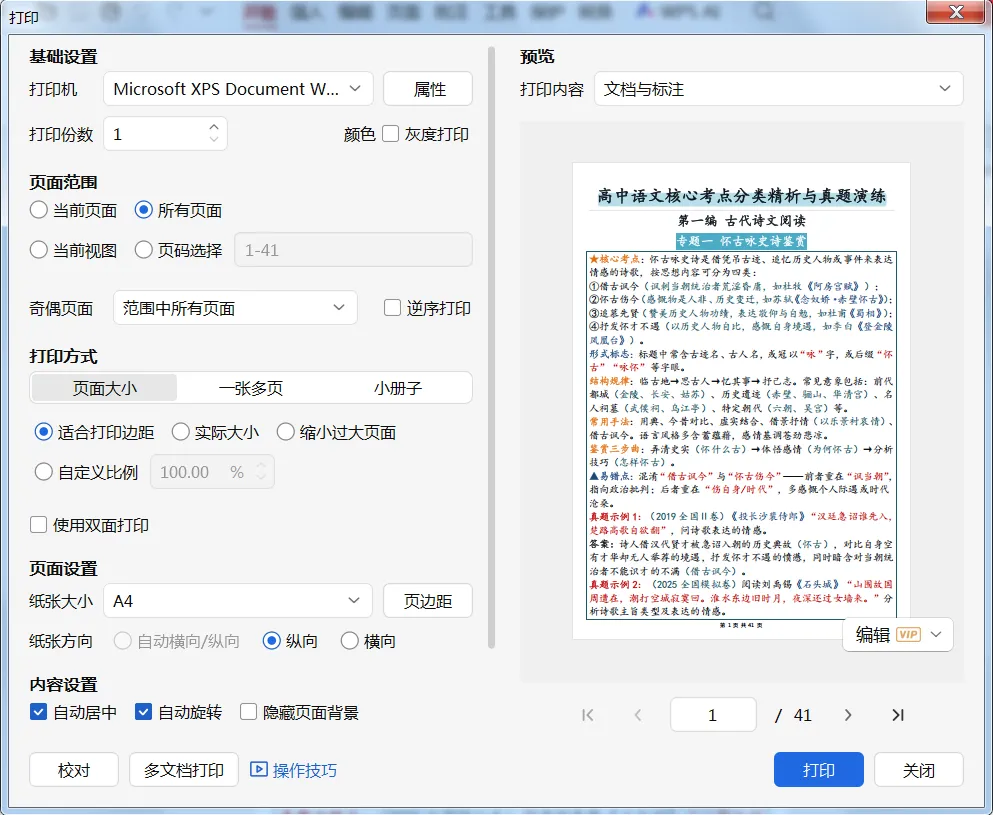Enable 灰度打印 checkbox
Image resolution: width=993 pixels, height=815 pixels.
[391, 134]
